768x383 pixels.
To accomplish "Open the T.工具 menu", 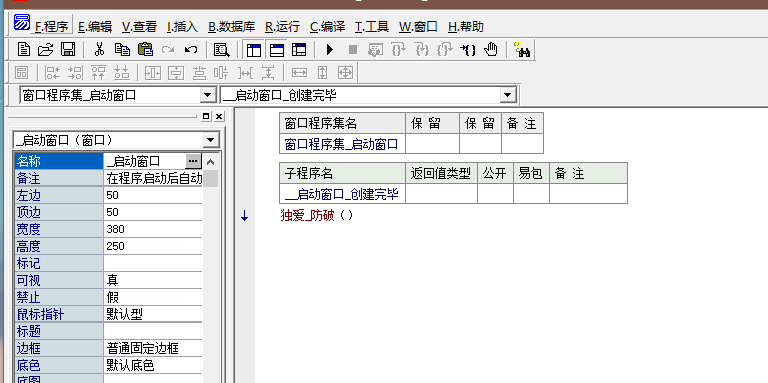I will point(372,26).
